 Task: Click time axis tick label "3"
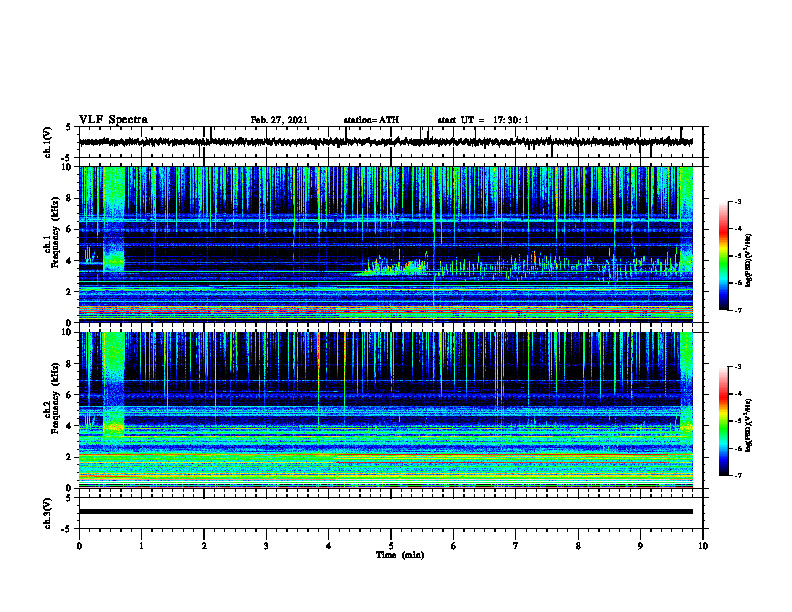coord(266,546)
